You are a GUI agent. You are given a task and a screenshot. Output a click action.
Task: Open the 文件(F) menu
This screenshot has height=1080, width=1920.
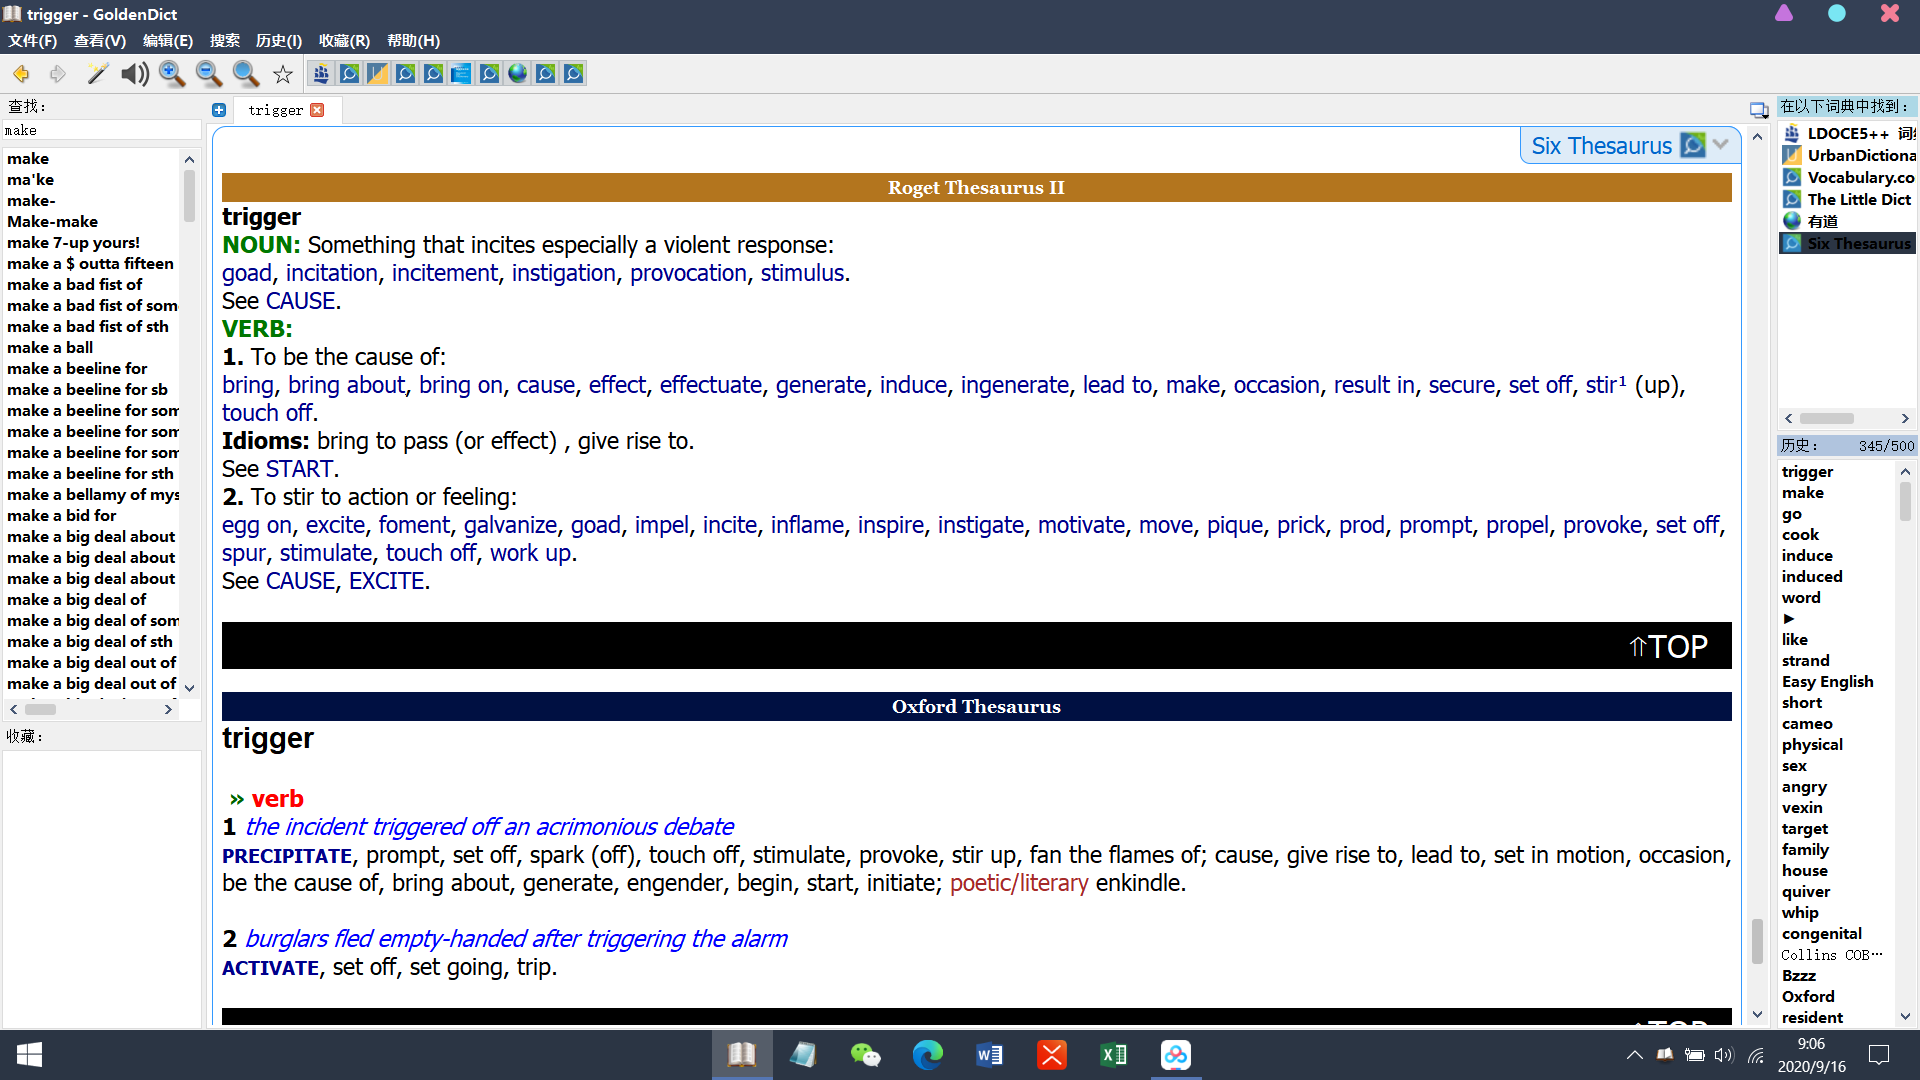(x=32, y=41)
